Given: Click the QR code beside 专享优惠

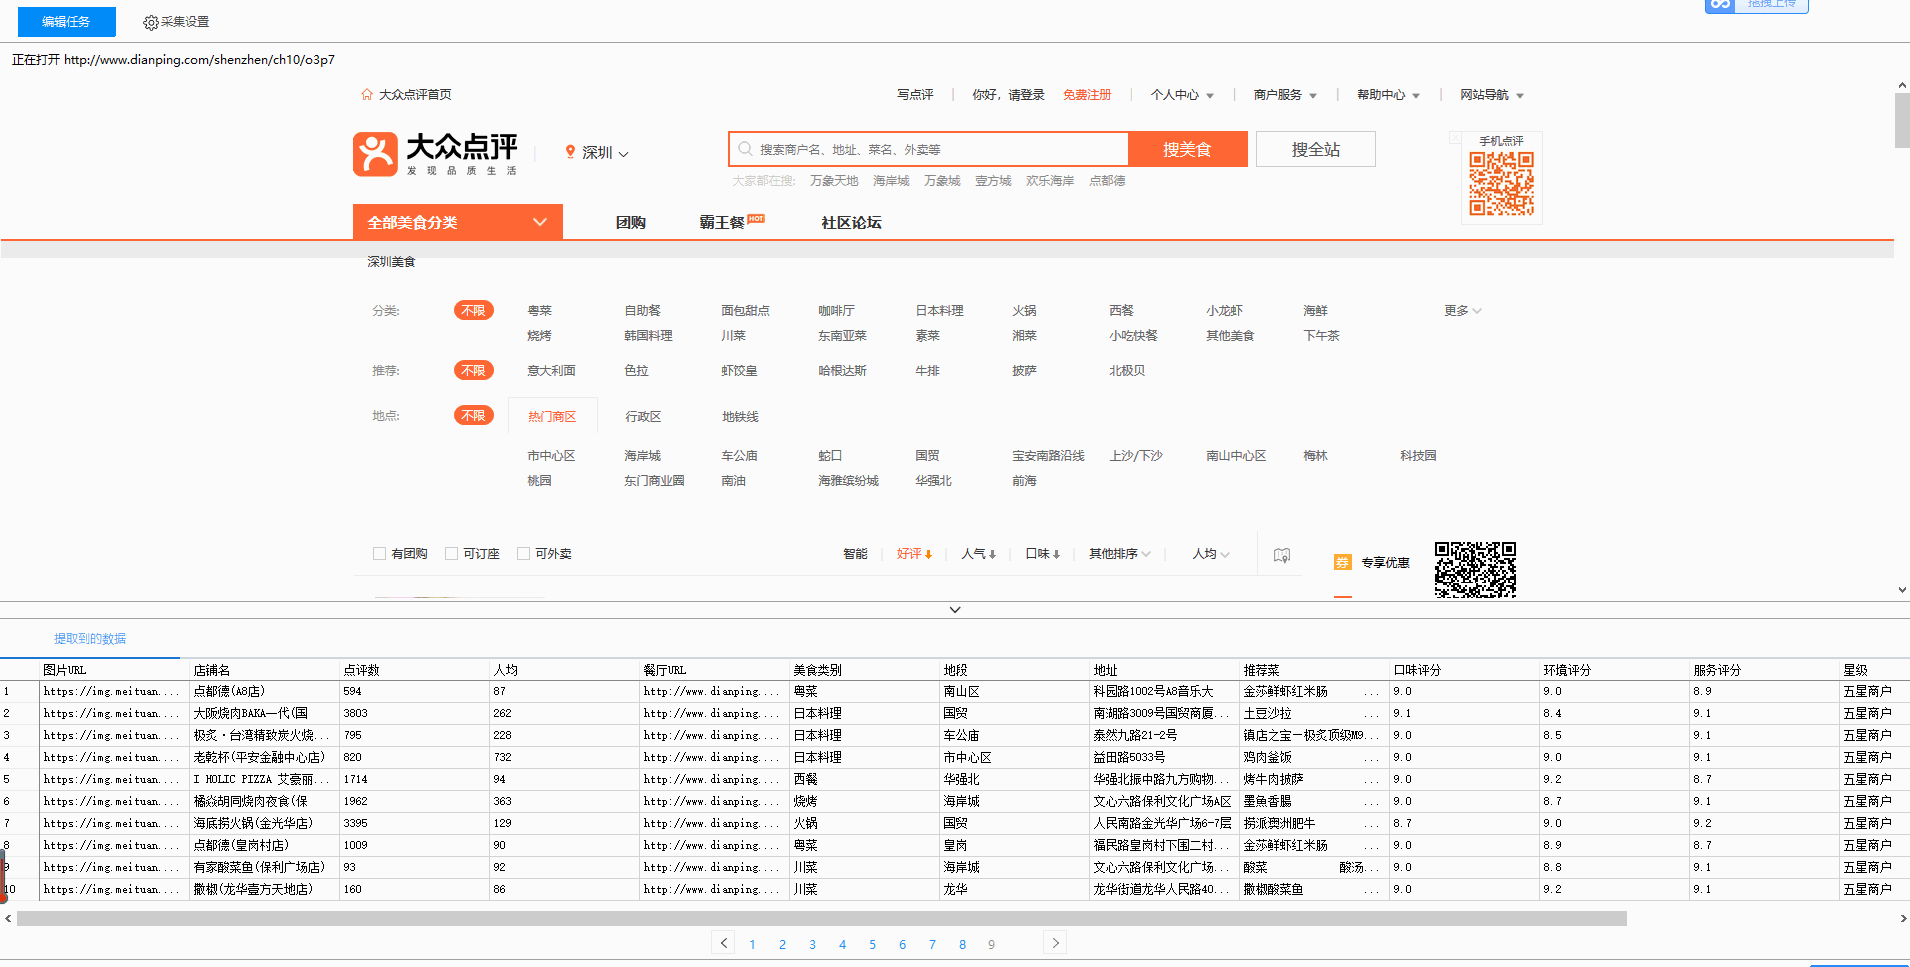Looking at the screenshot, I should pyautogui.click(x=1475, y=569).
